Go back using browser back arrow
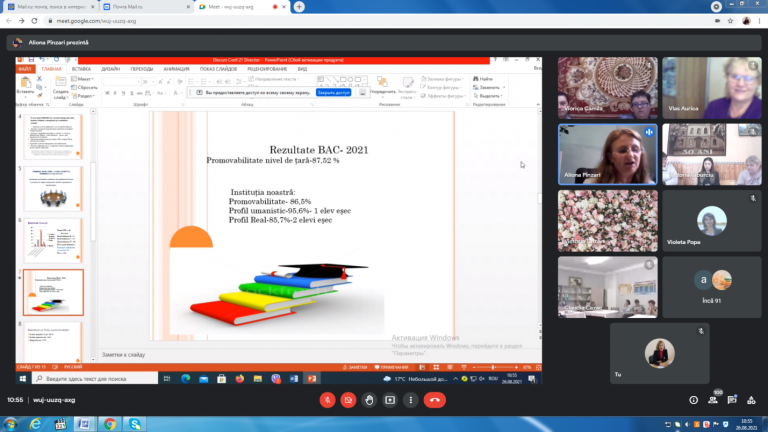 pos(10,20)
